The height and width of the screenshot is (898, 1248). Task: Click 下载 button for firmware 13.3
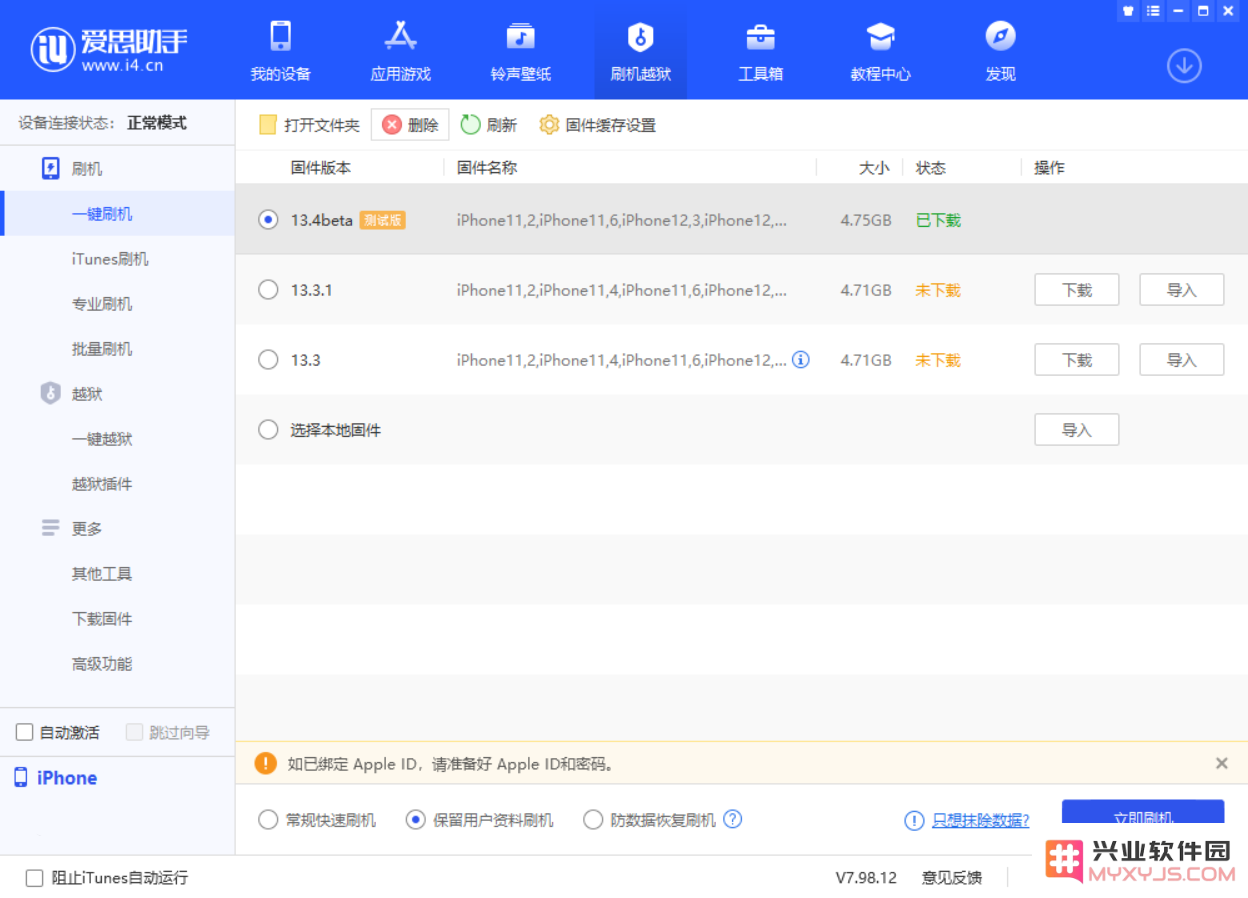coord(1076,360)
